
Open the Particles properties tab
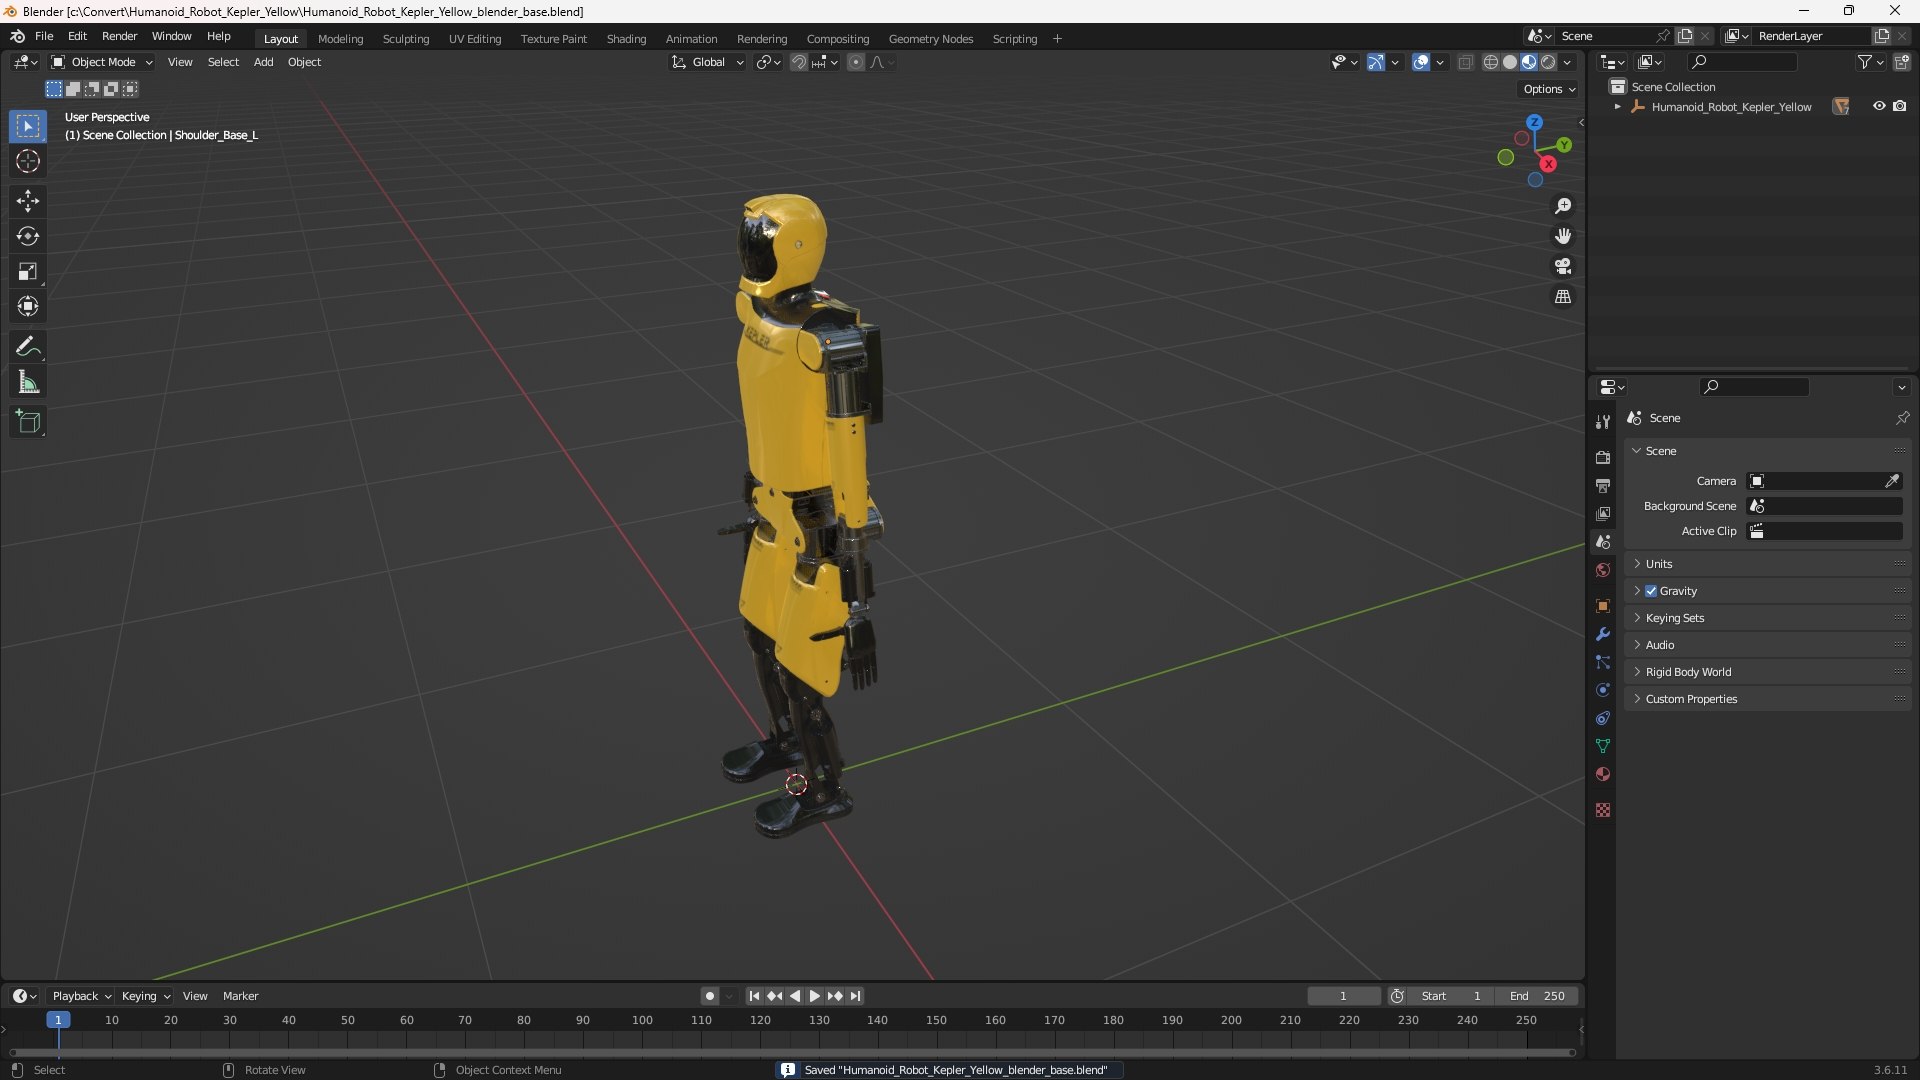click(x=1603, y=662)
